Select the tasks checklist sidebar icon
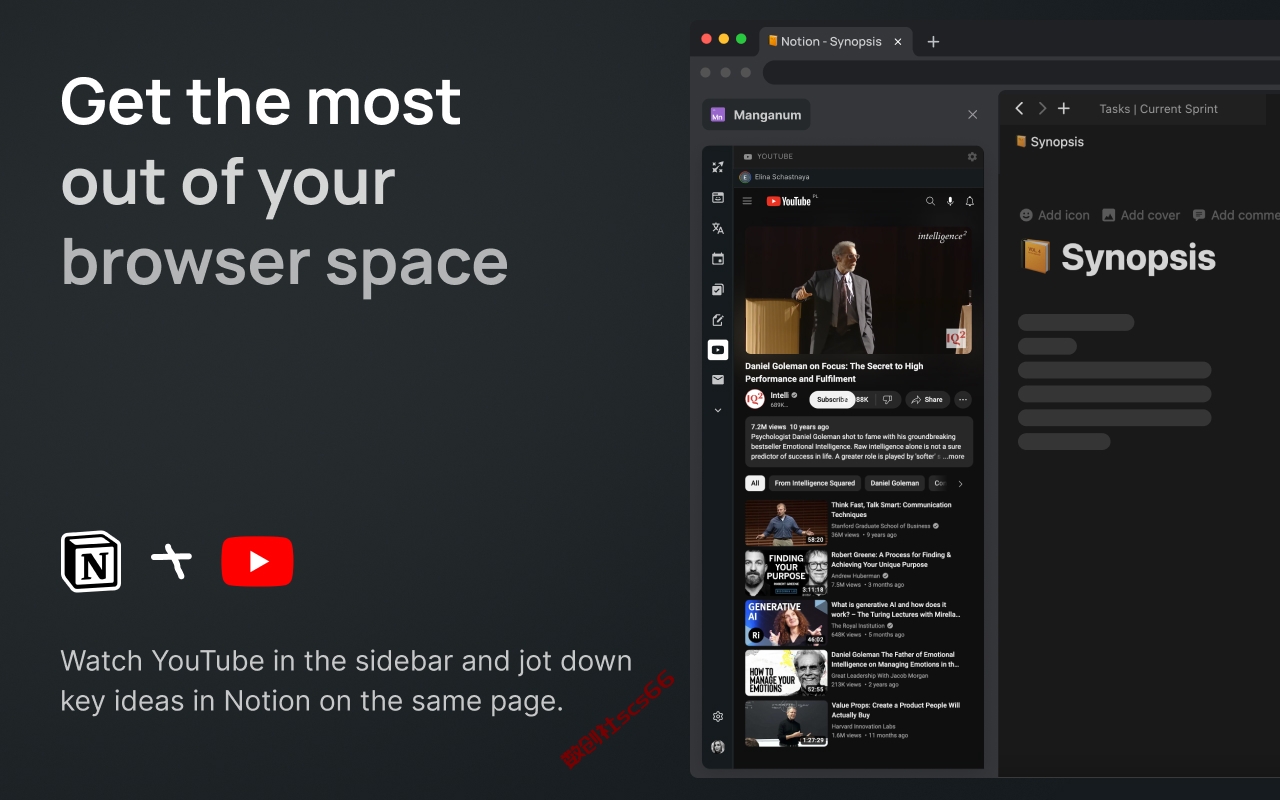The height and width of the screenshot is (800, 1280). click(x=717, y=290)
